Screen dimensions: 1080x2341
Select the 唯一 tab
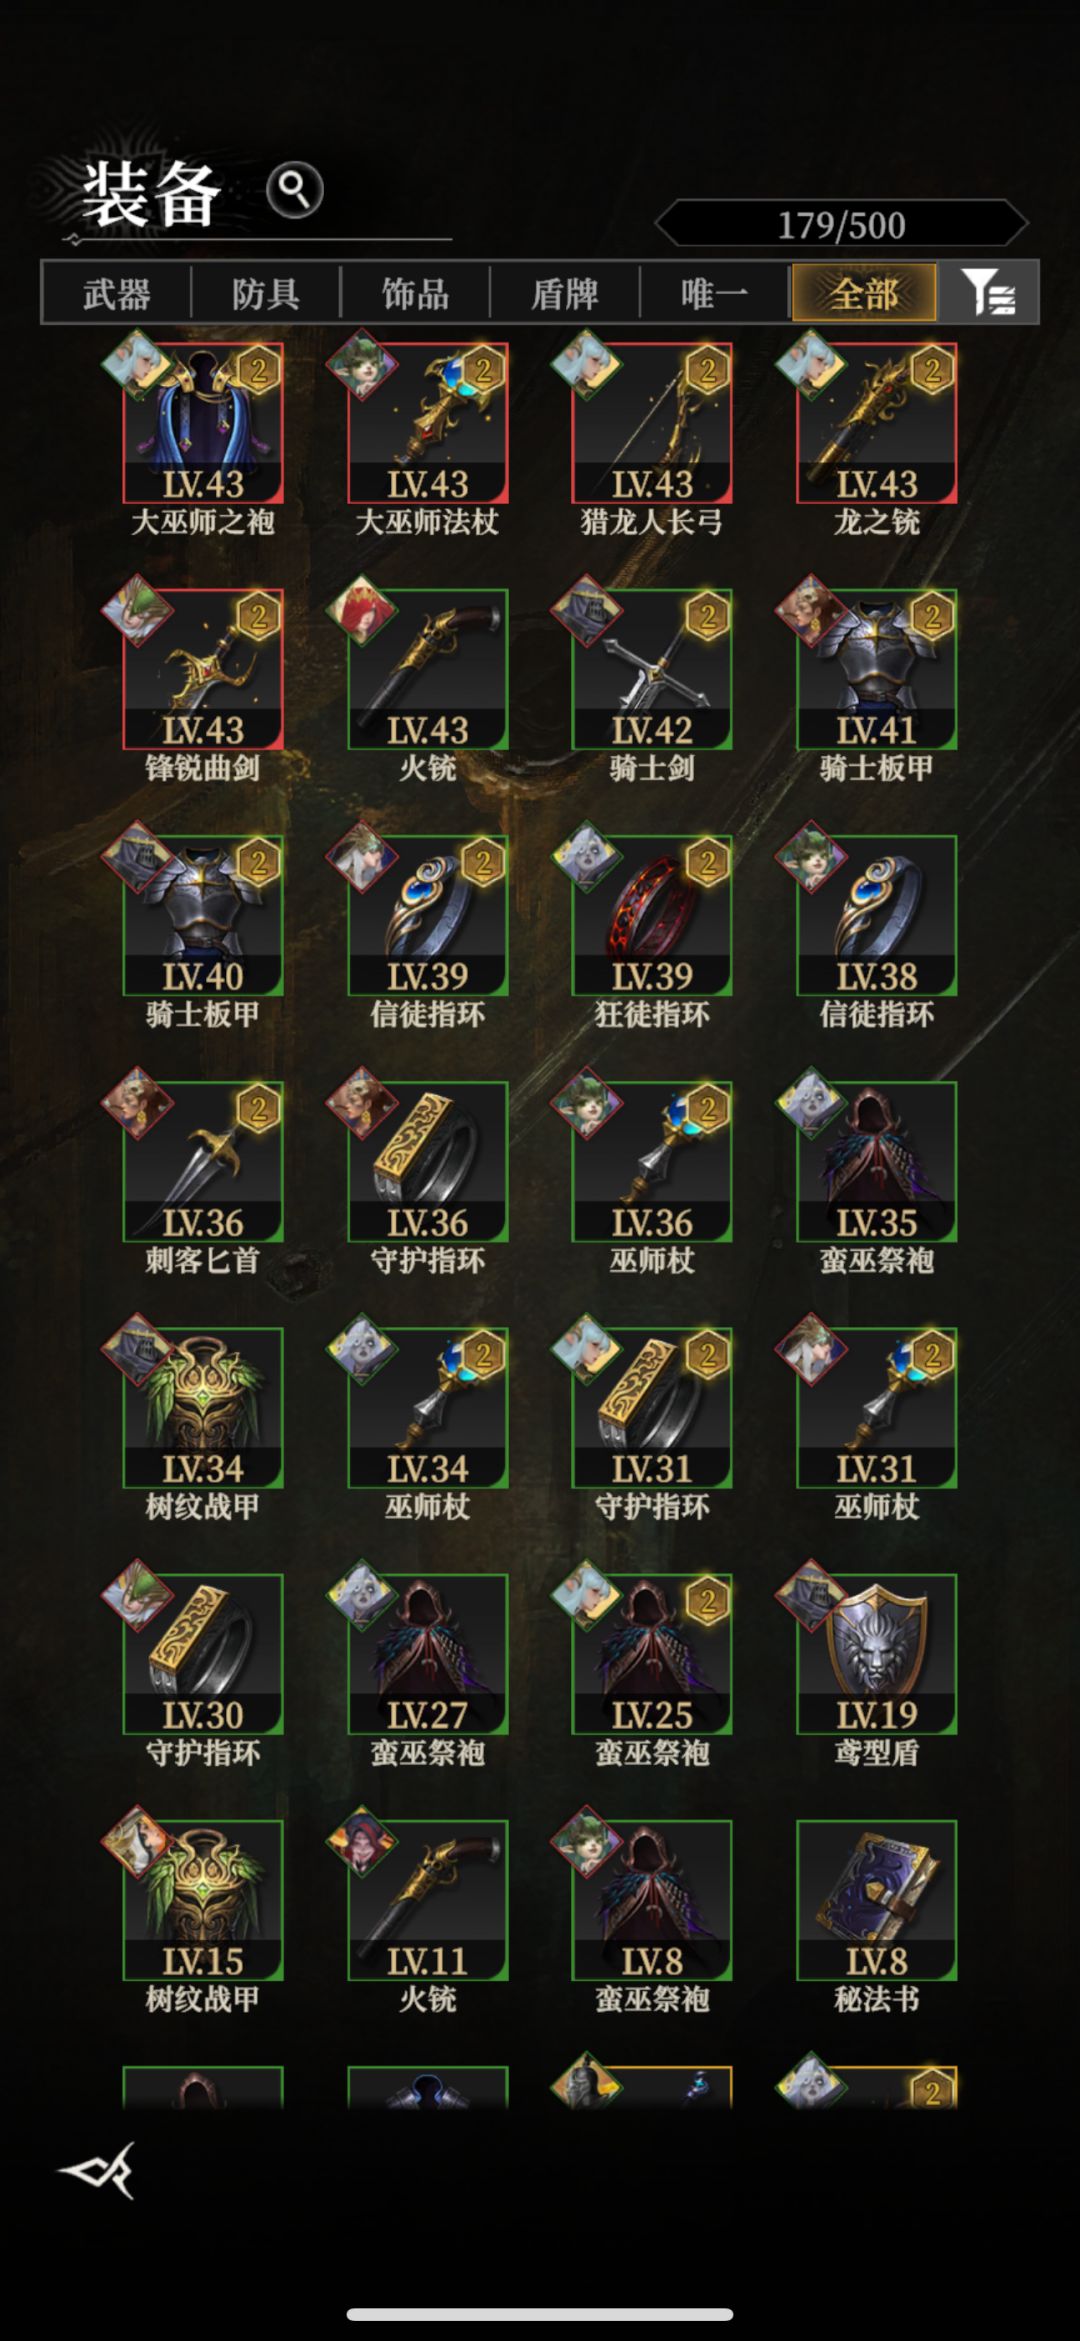714,293
